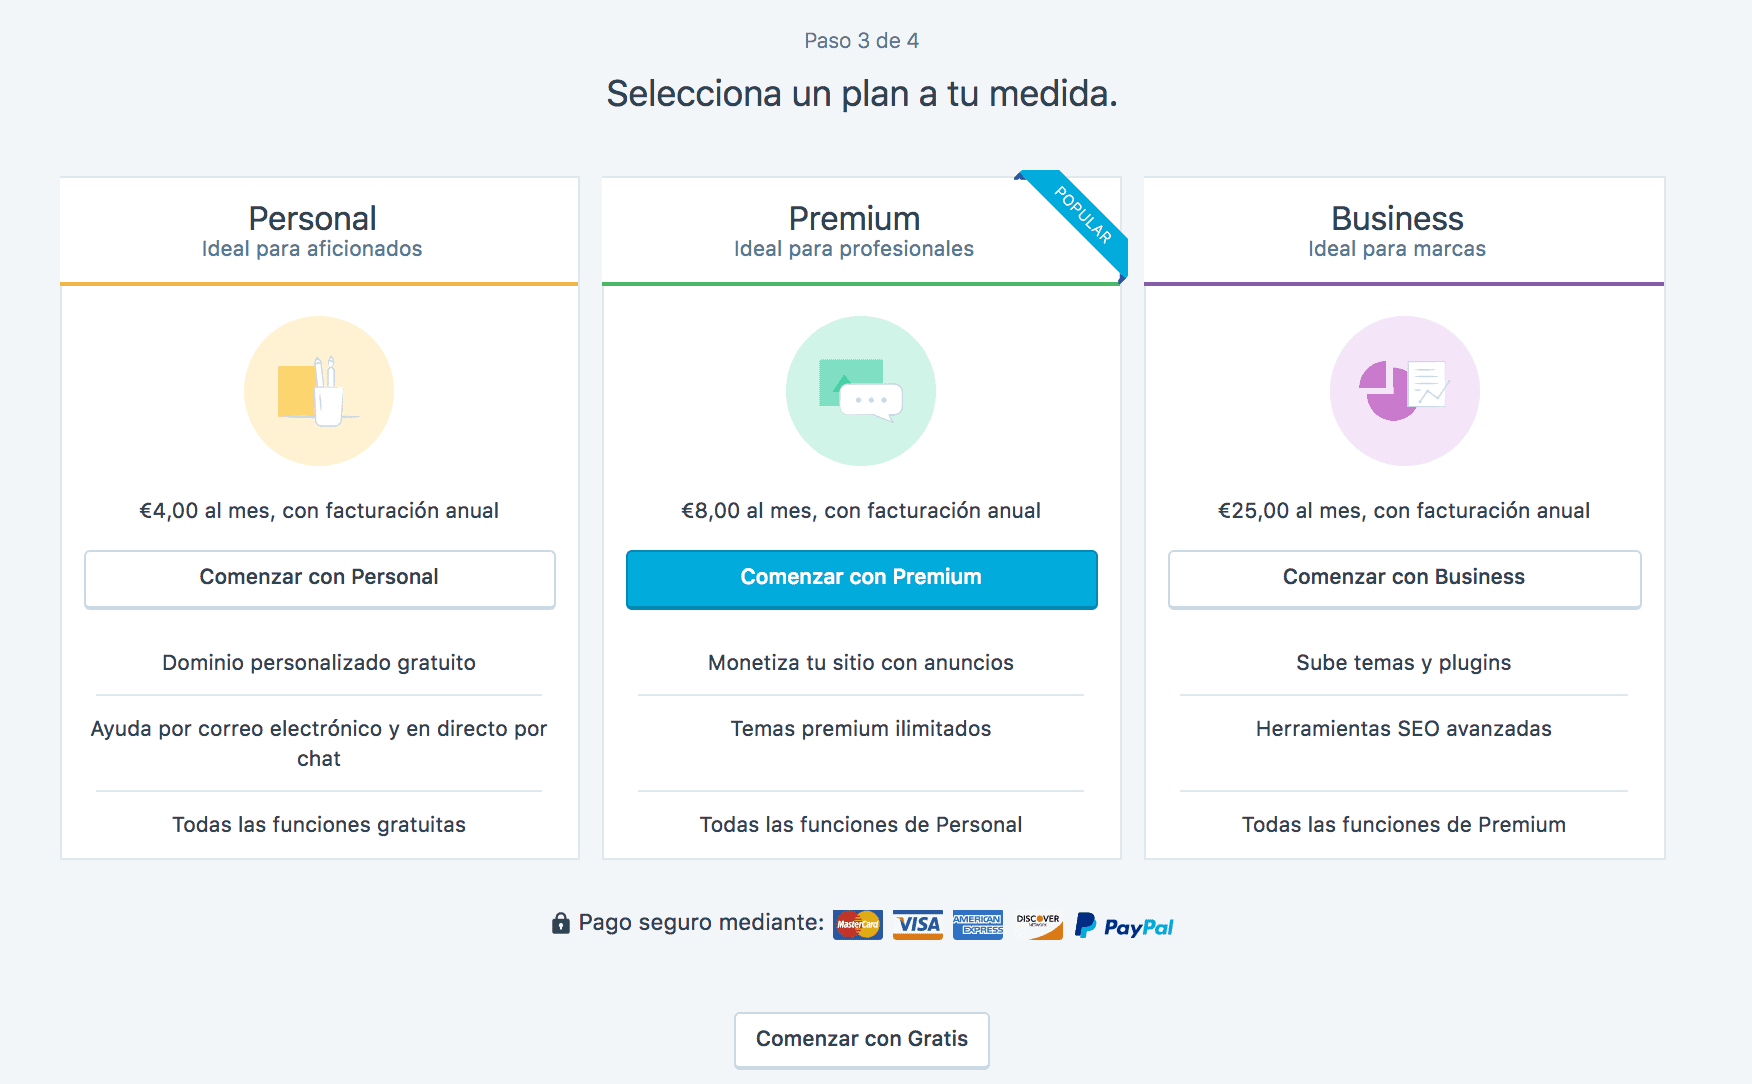Click the Premium plan heading
1752x1084 pixels.
[x=854, y=218]
